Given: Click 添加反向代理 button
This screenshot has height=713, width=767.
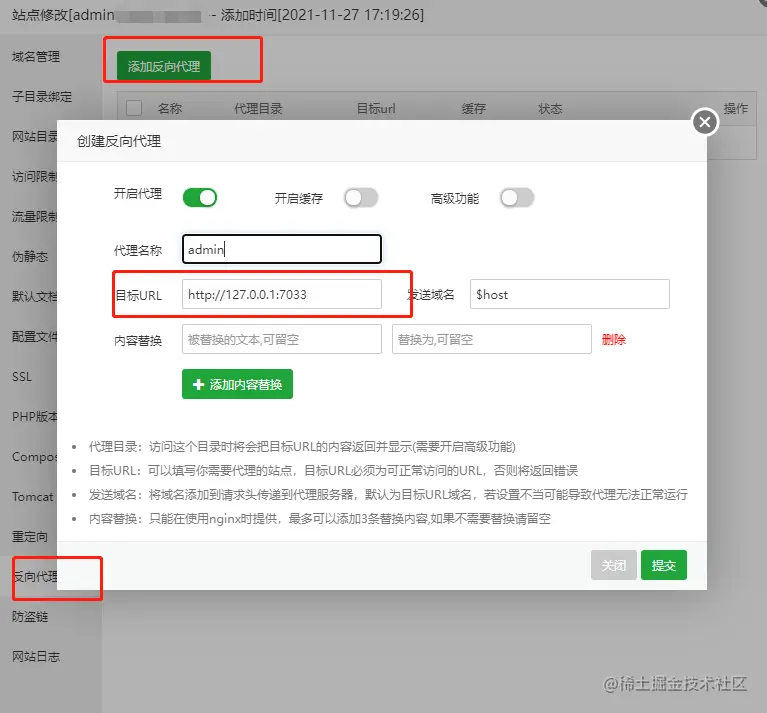Looking at the screenshot, I should point(164,66).
